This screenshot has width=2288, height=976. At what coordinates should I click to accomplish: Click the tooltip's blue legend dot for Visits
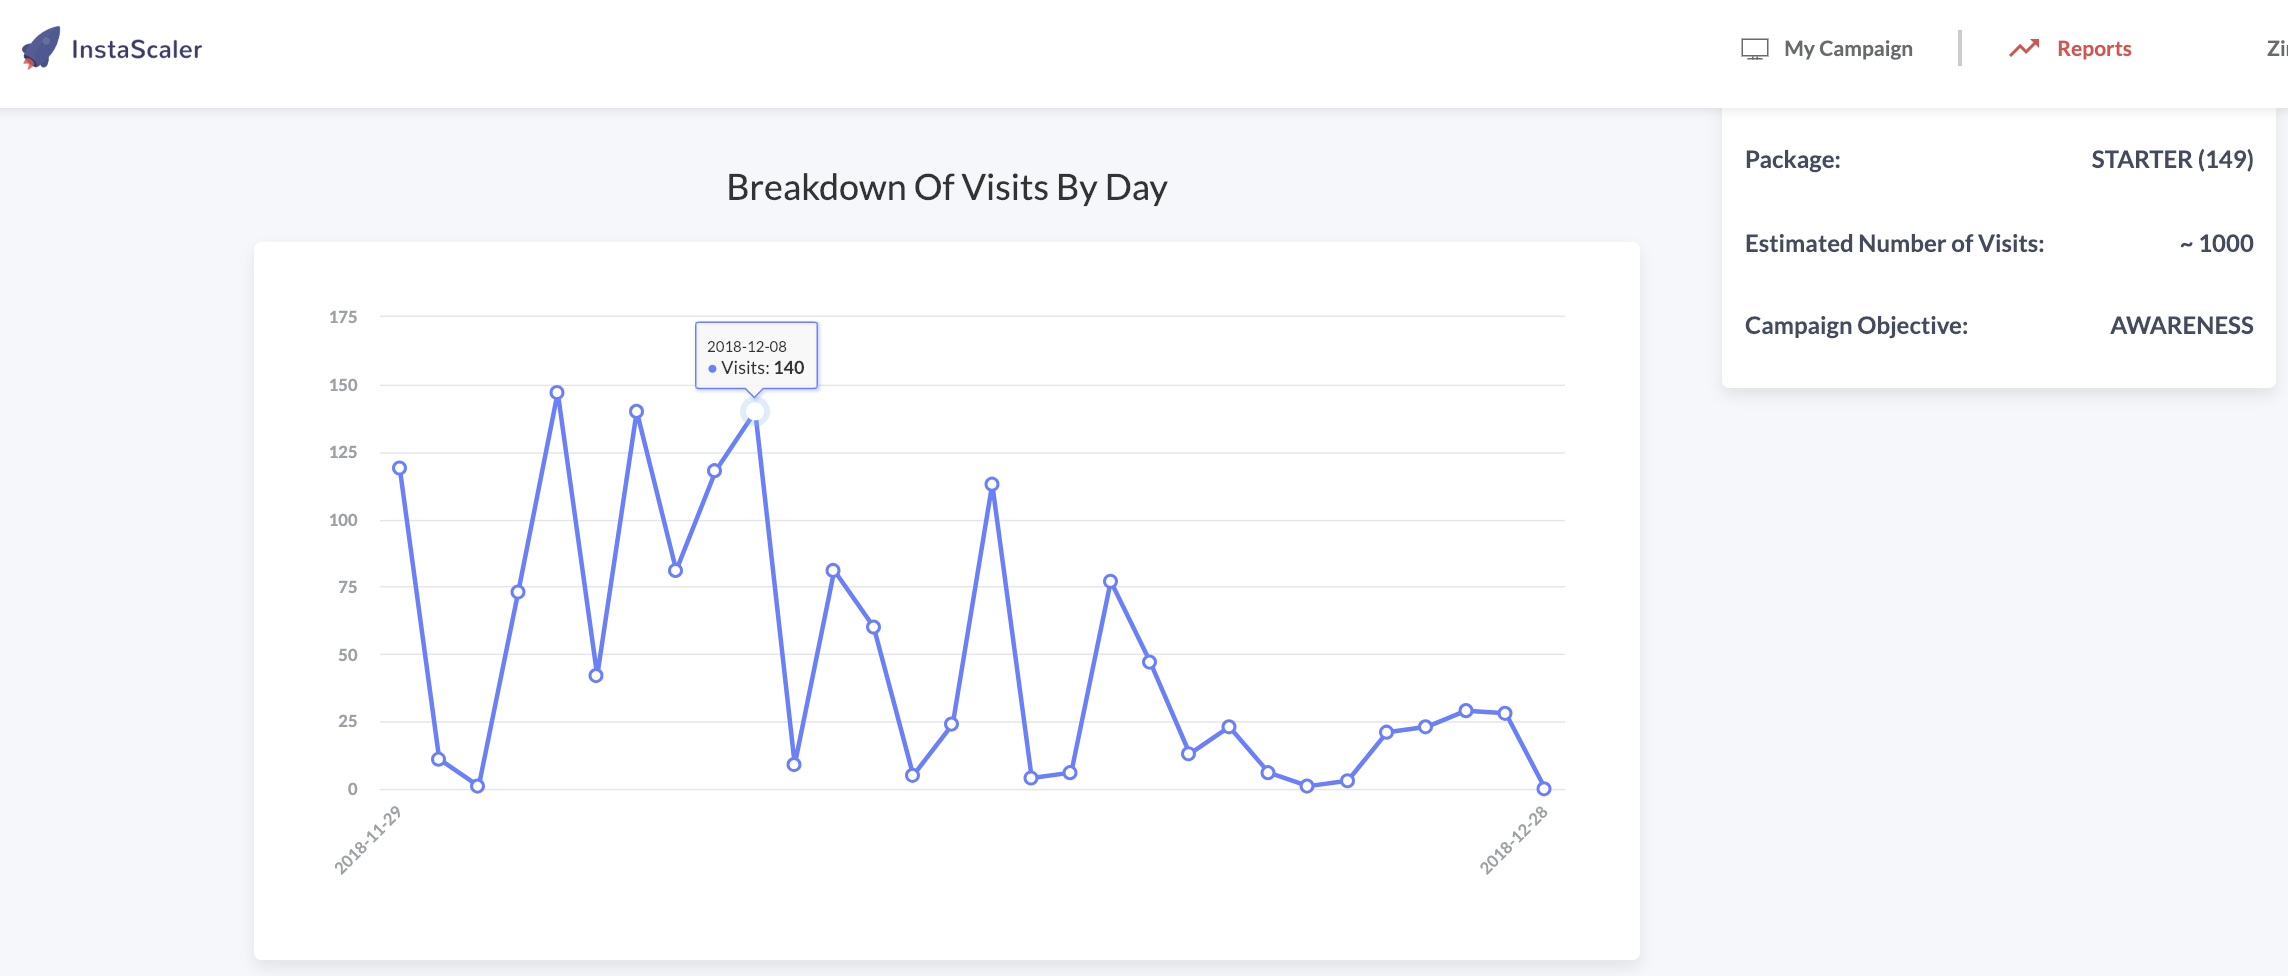pyautogui.click(x=712, y=368)
